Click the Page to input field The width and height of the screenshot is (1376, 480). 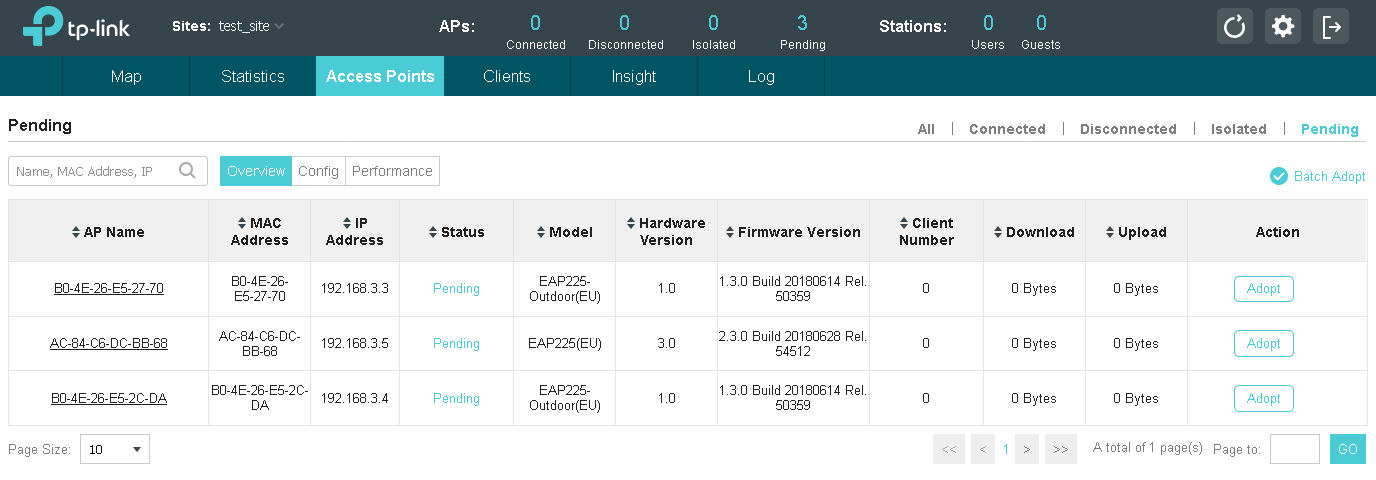point(1294,449)
